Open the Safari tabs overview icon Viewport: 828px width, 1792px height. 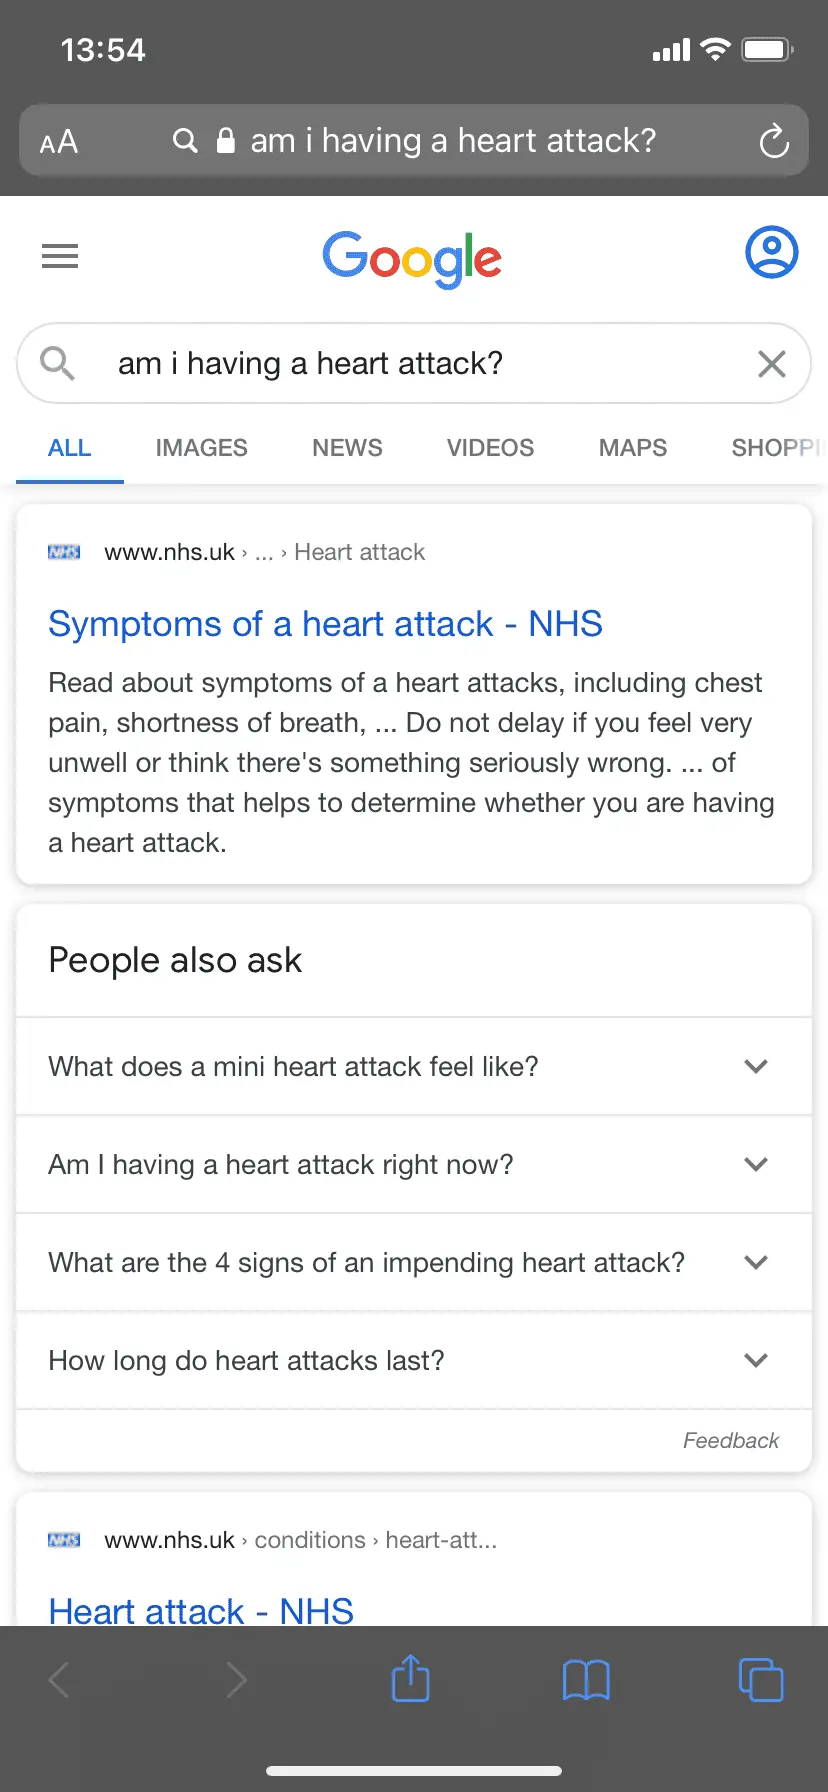[761, 1680]
